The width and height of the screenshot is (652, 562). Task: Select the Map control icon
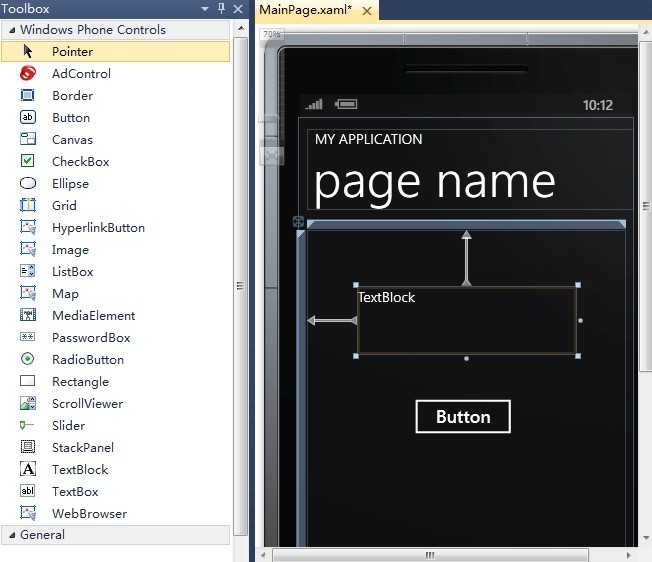27,293
